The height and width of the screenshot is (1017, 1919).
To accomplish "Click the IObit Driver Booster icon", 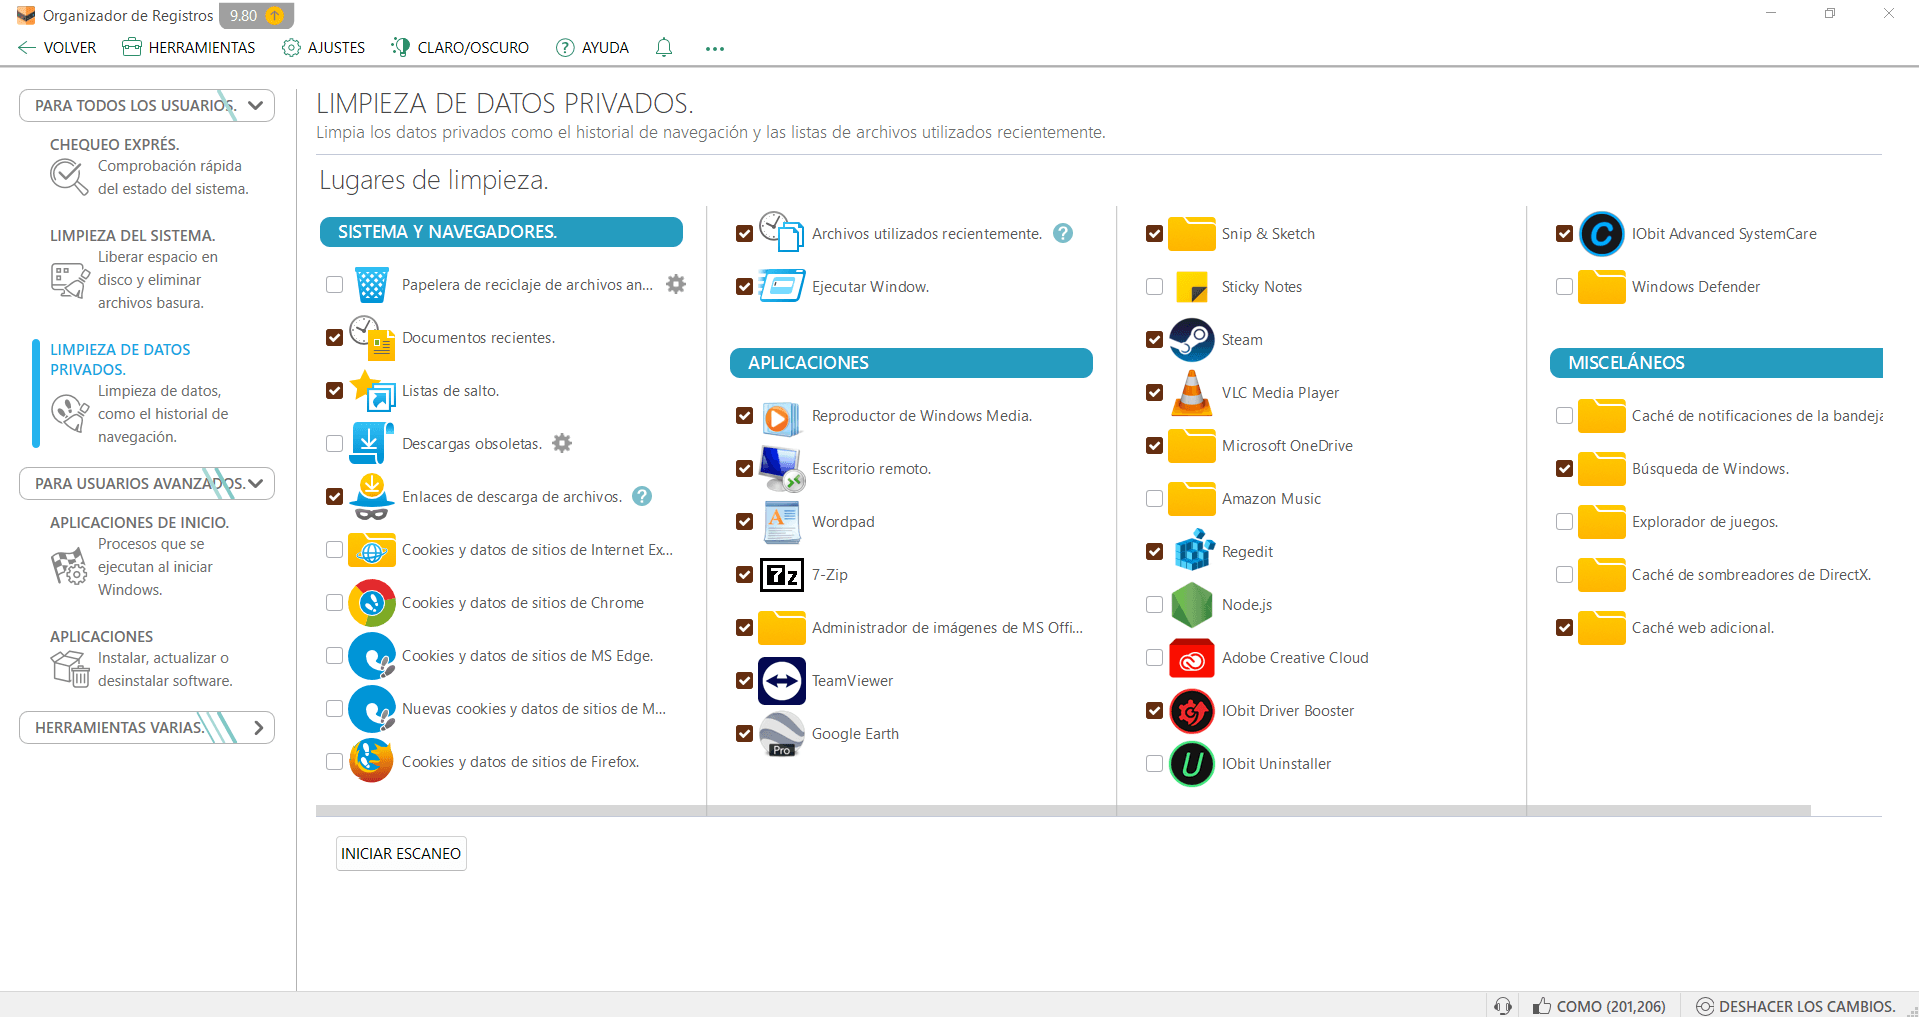I will (x=1192, y=711).
